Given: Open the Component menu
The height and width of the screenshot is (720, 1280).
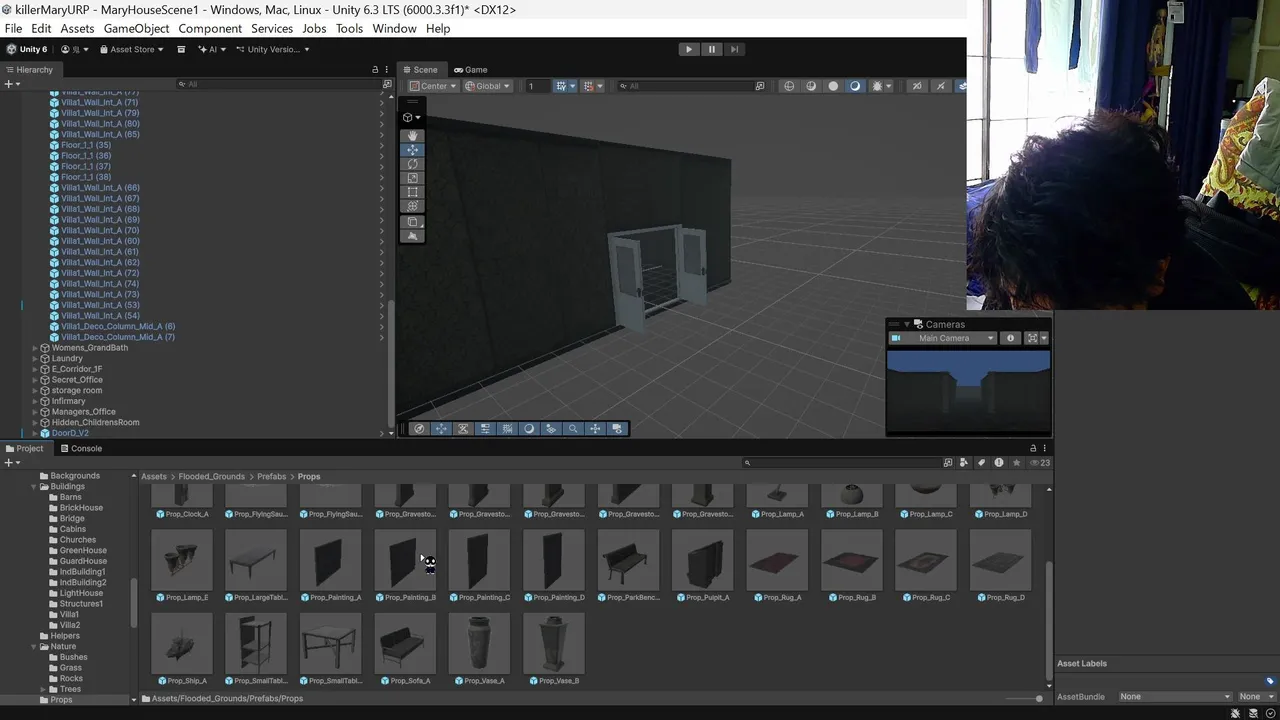Looking at the screenshot, I should pos(210,28).
